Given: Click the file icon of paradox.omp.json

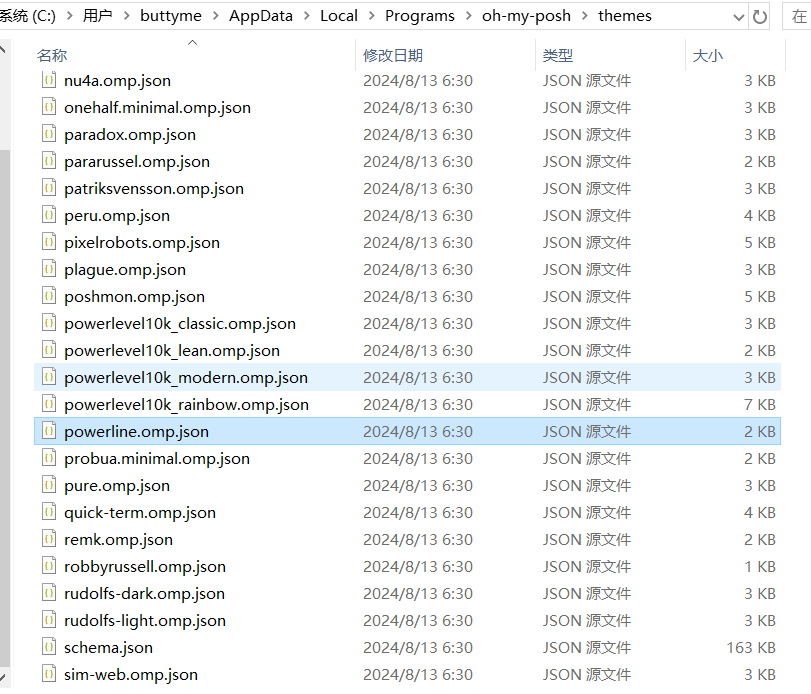Looking at the screenshot, I should 48,134.
